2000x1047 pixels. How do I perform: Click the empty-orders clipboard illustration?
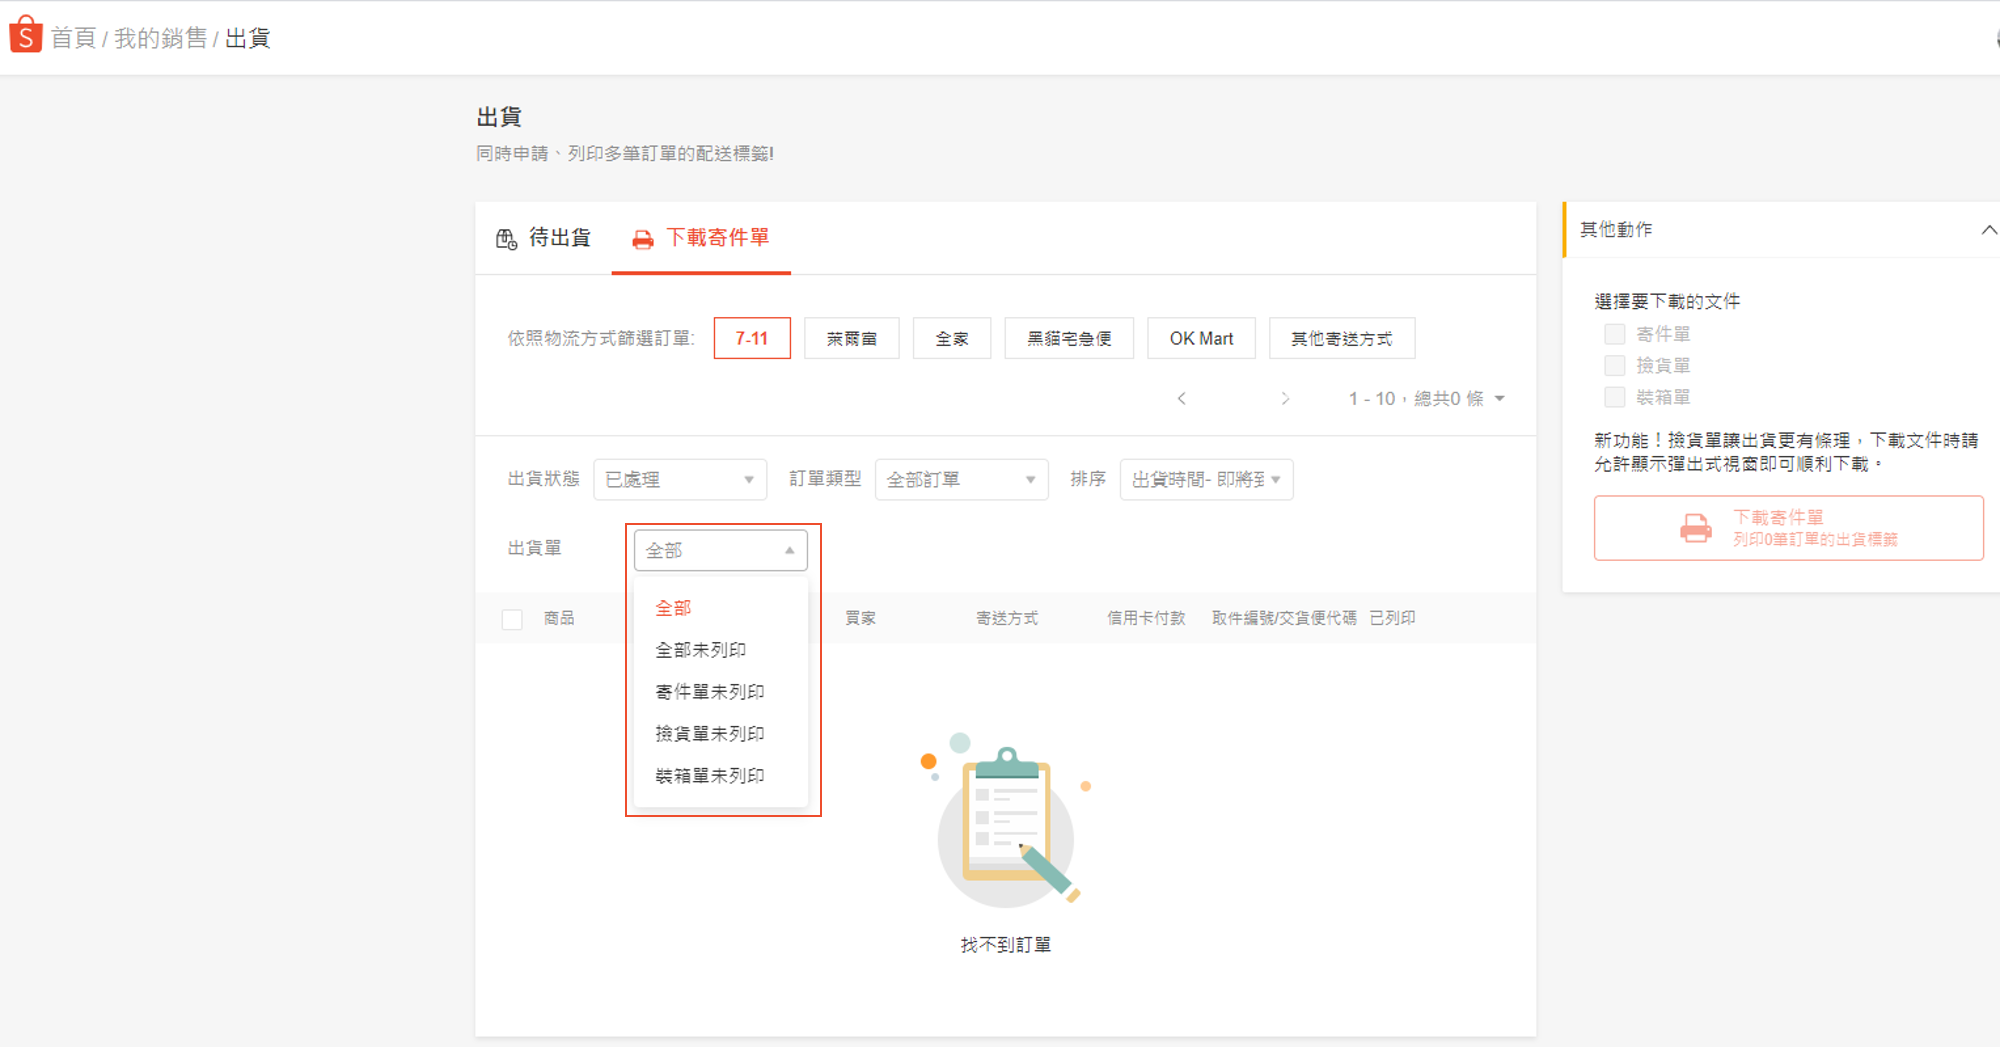(x=1006, y=823)
